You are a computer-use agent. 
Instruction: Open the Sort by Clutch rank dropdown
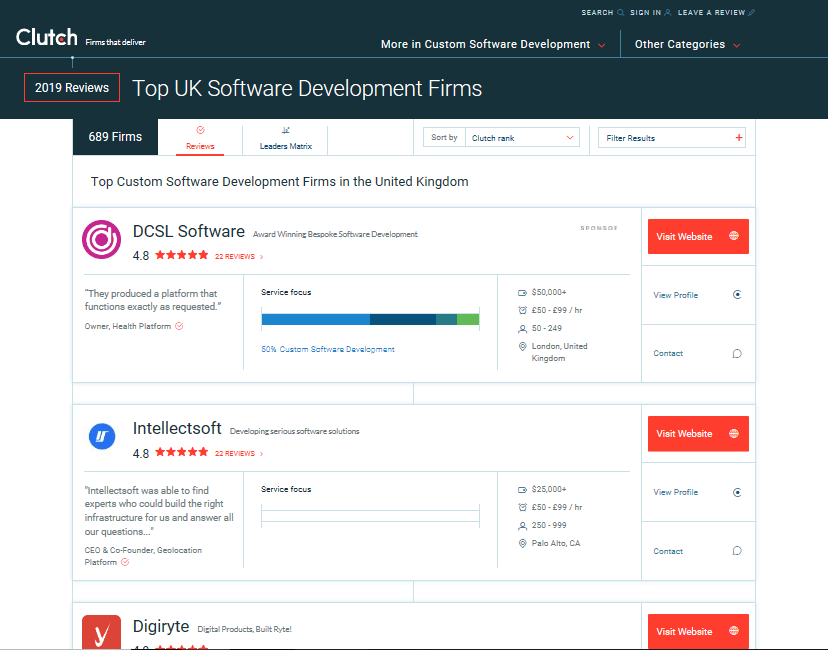coord(520,138)
